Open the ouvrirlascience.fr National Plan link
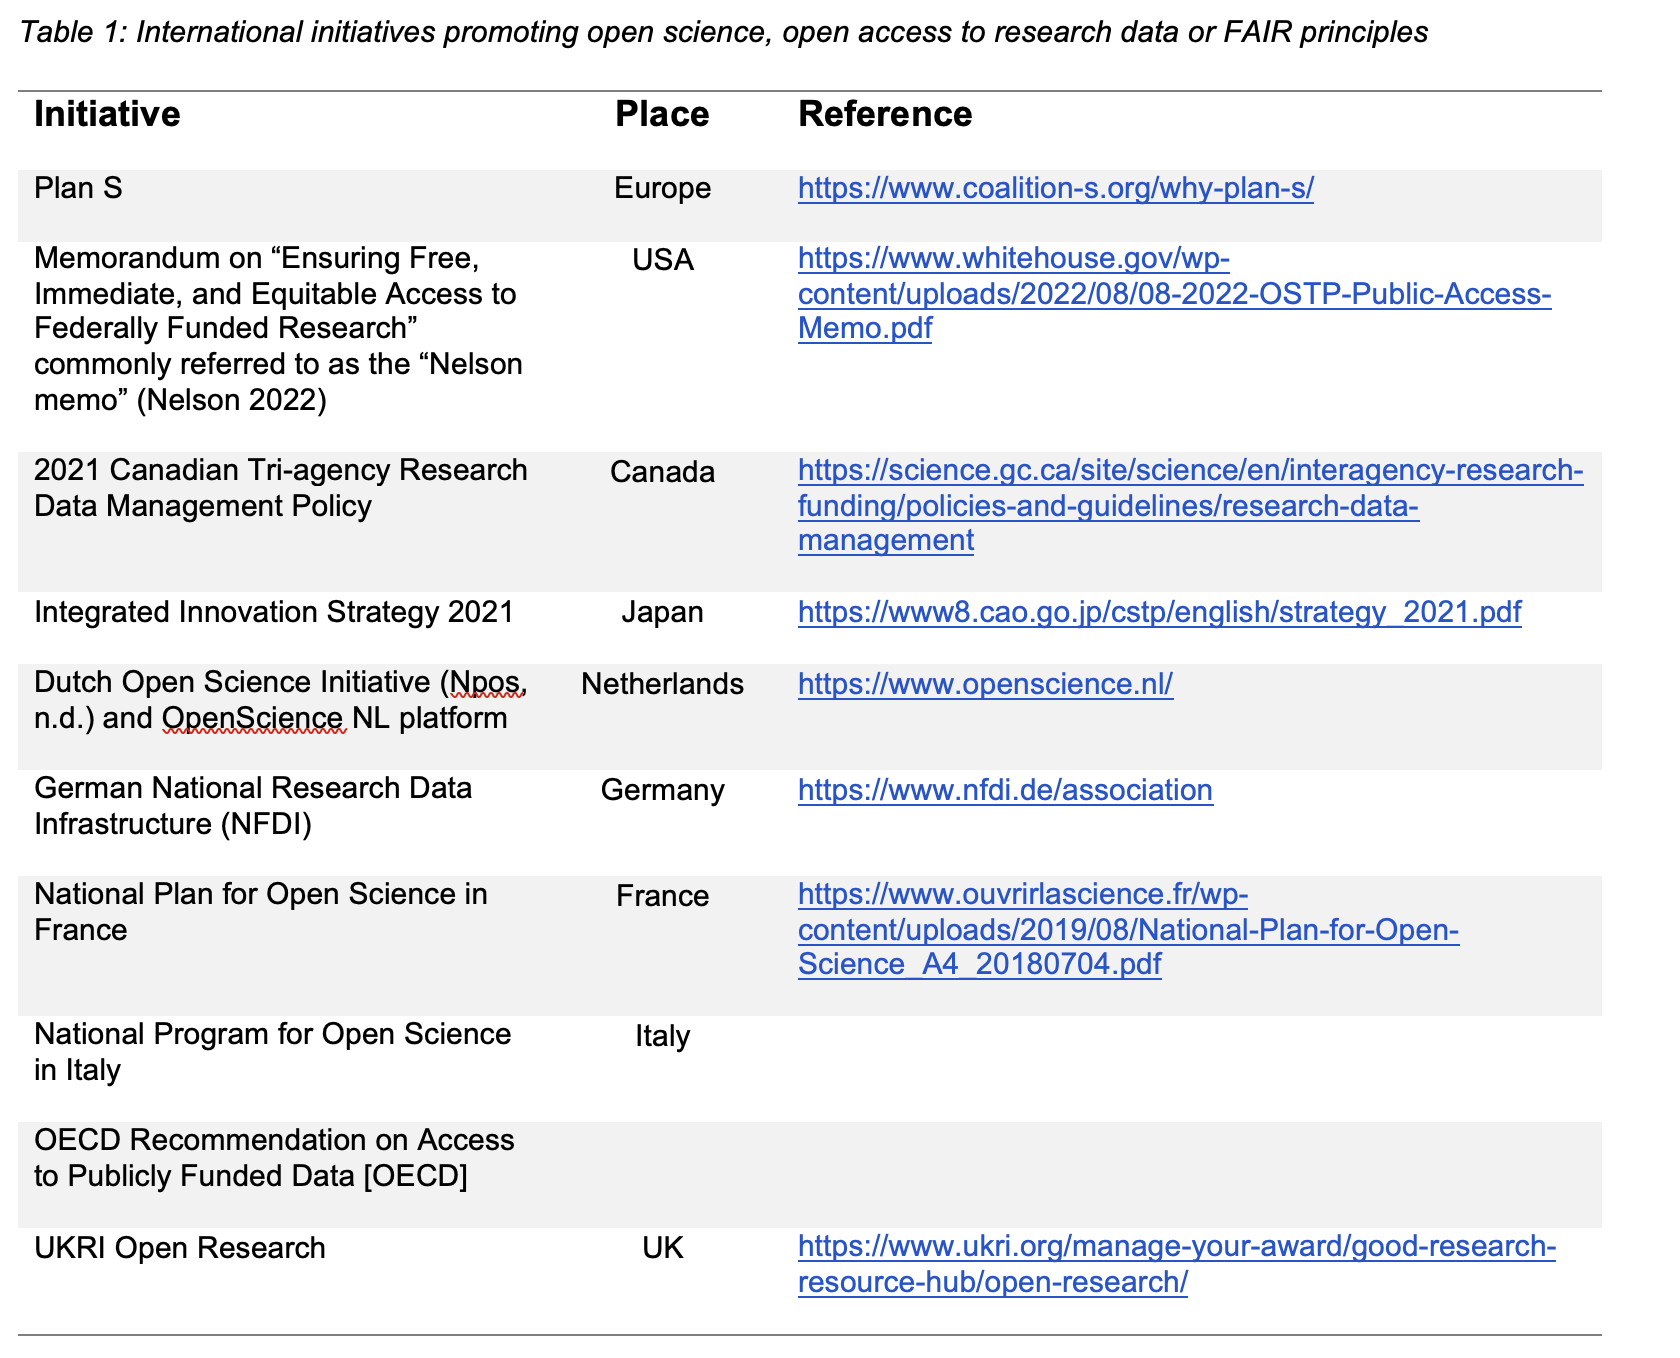The height and width of the screenshot is (1358, 1680). click(1128, 930)
